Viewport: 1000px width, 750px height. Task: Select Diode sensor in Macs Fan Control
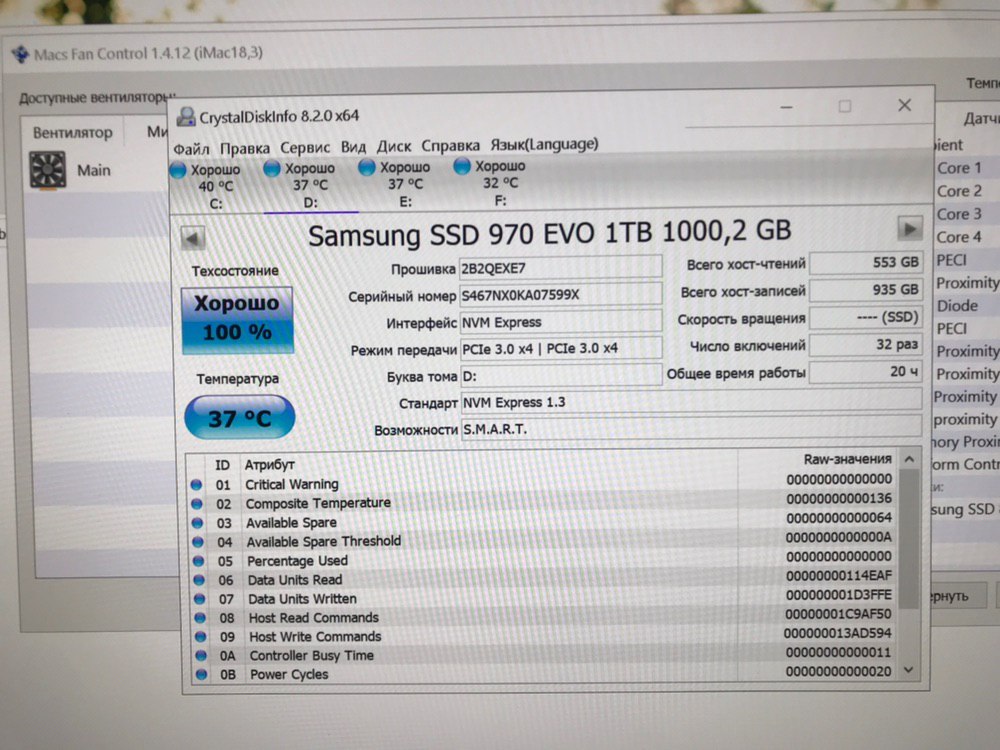(957, 305)
